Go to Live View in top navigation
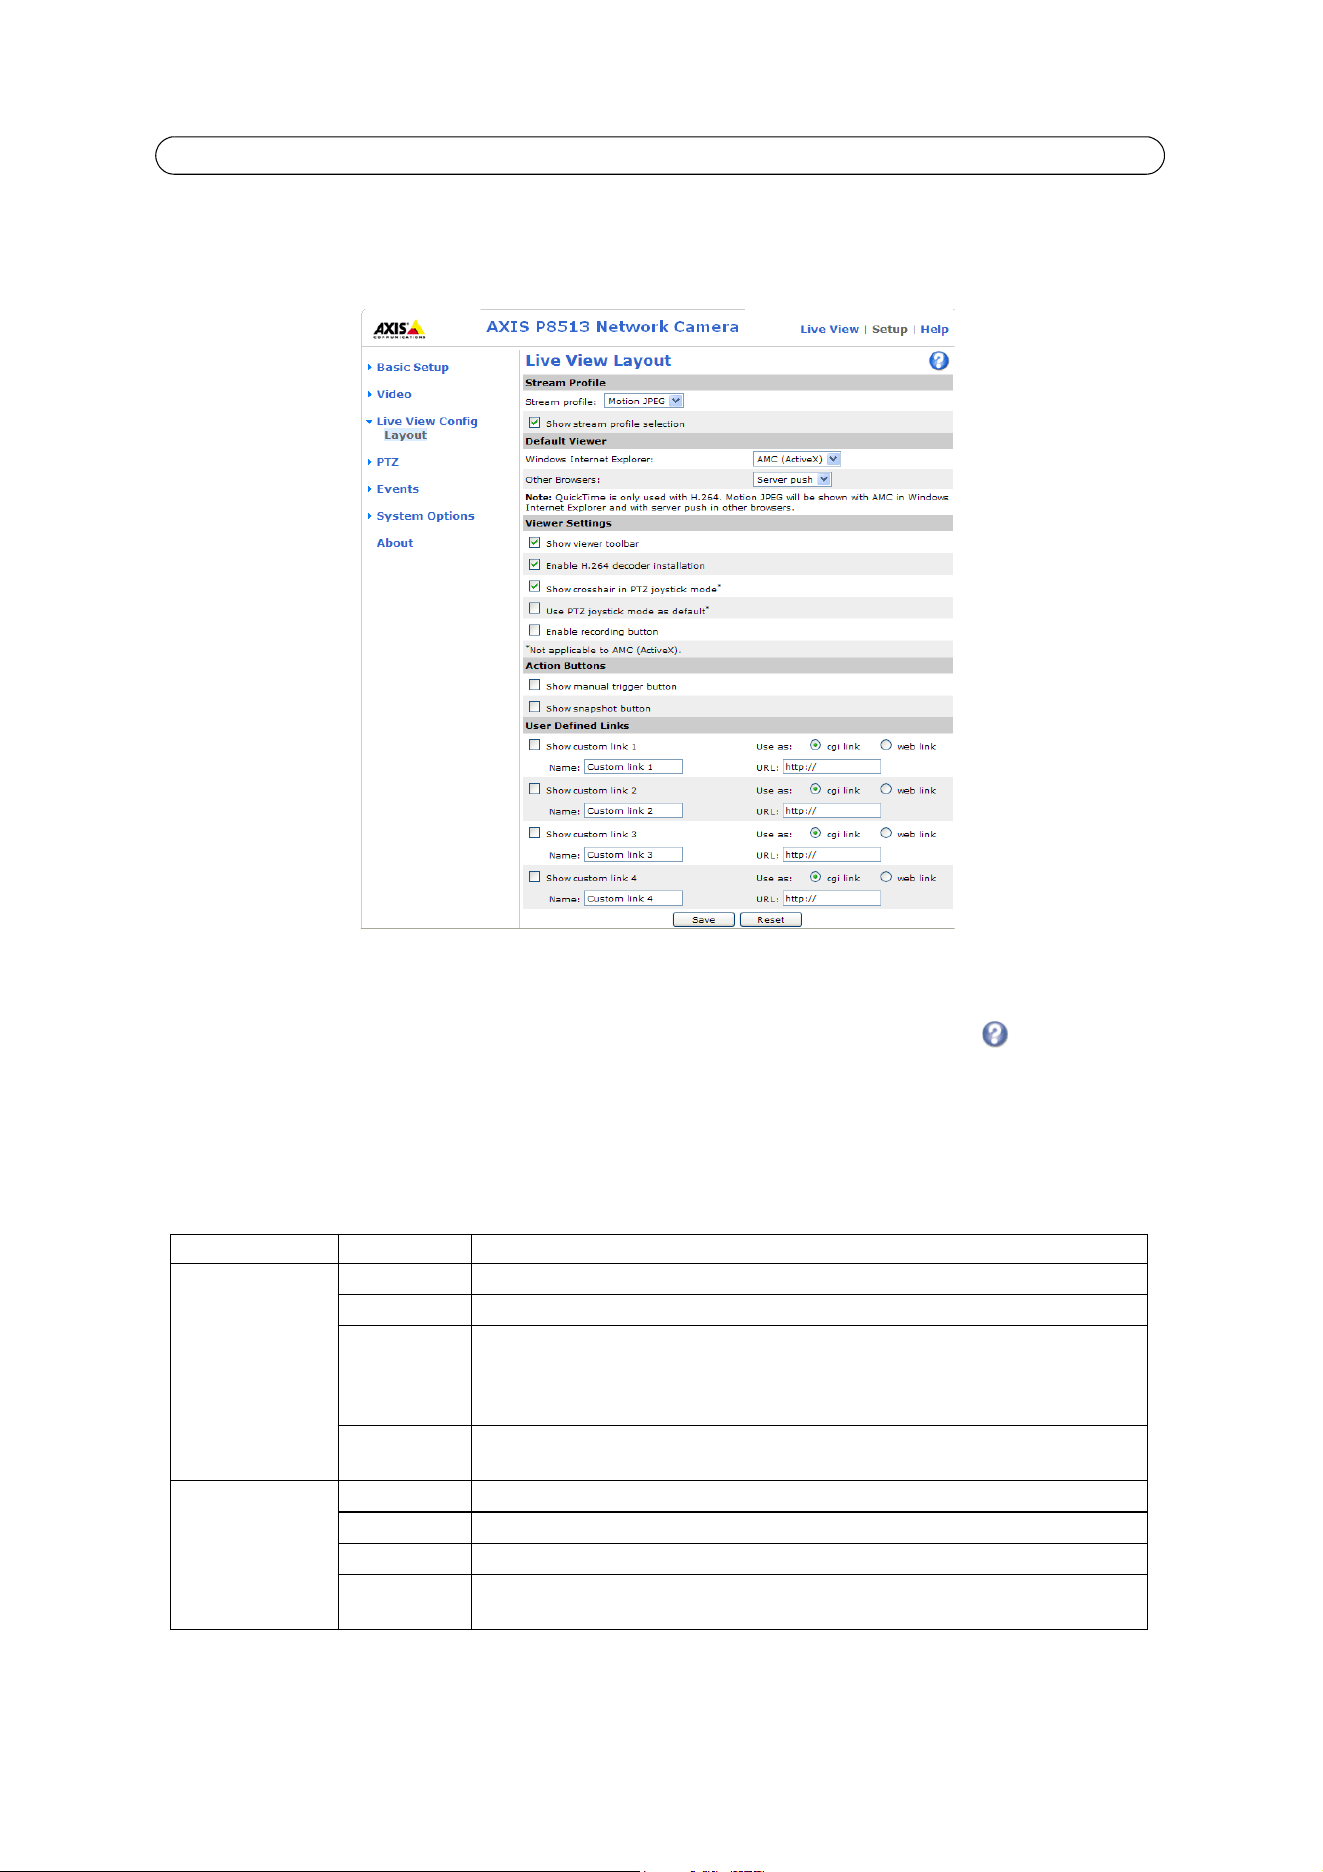Image resolution: width=1323 pixels, height=1872 pixels. pos(829,329)
